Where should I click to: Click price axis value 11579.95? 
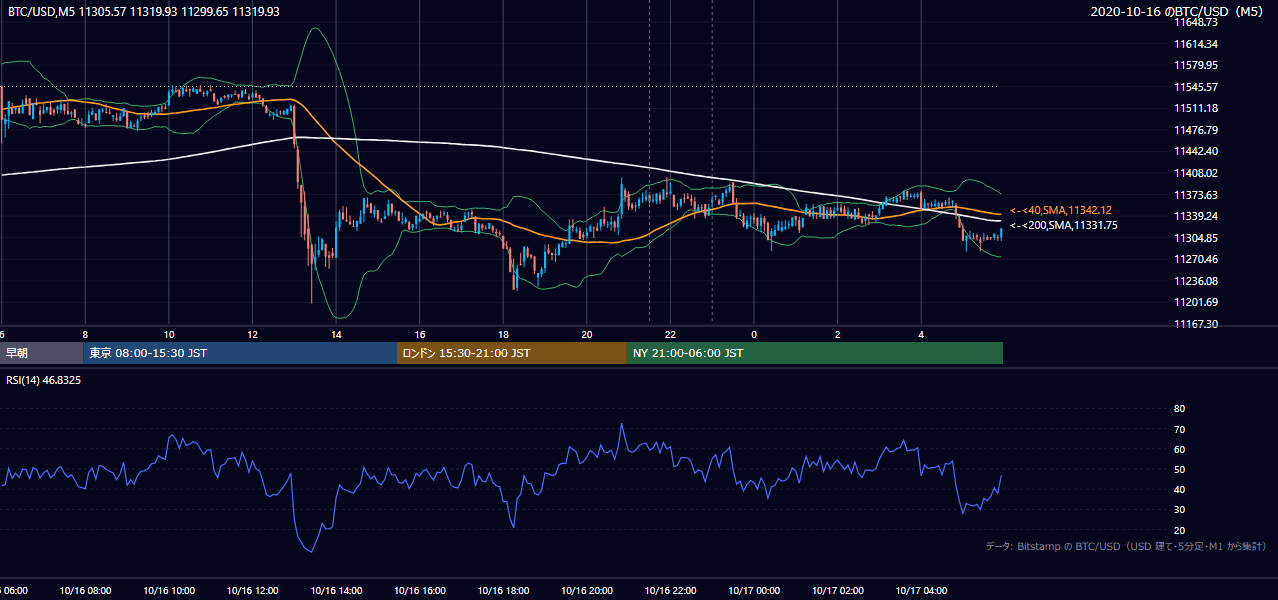tap(1195, 65)
